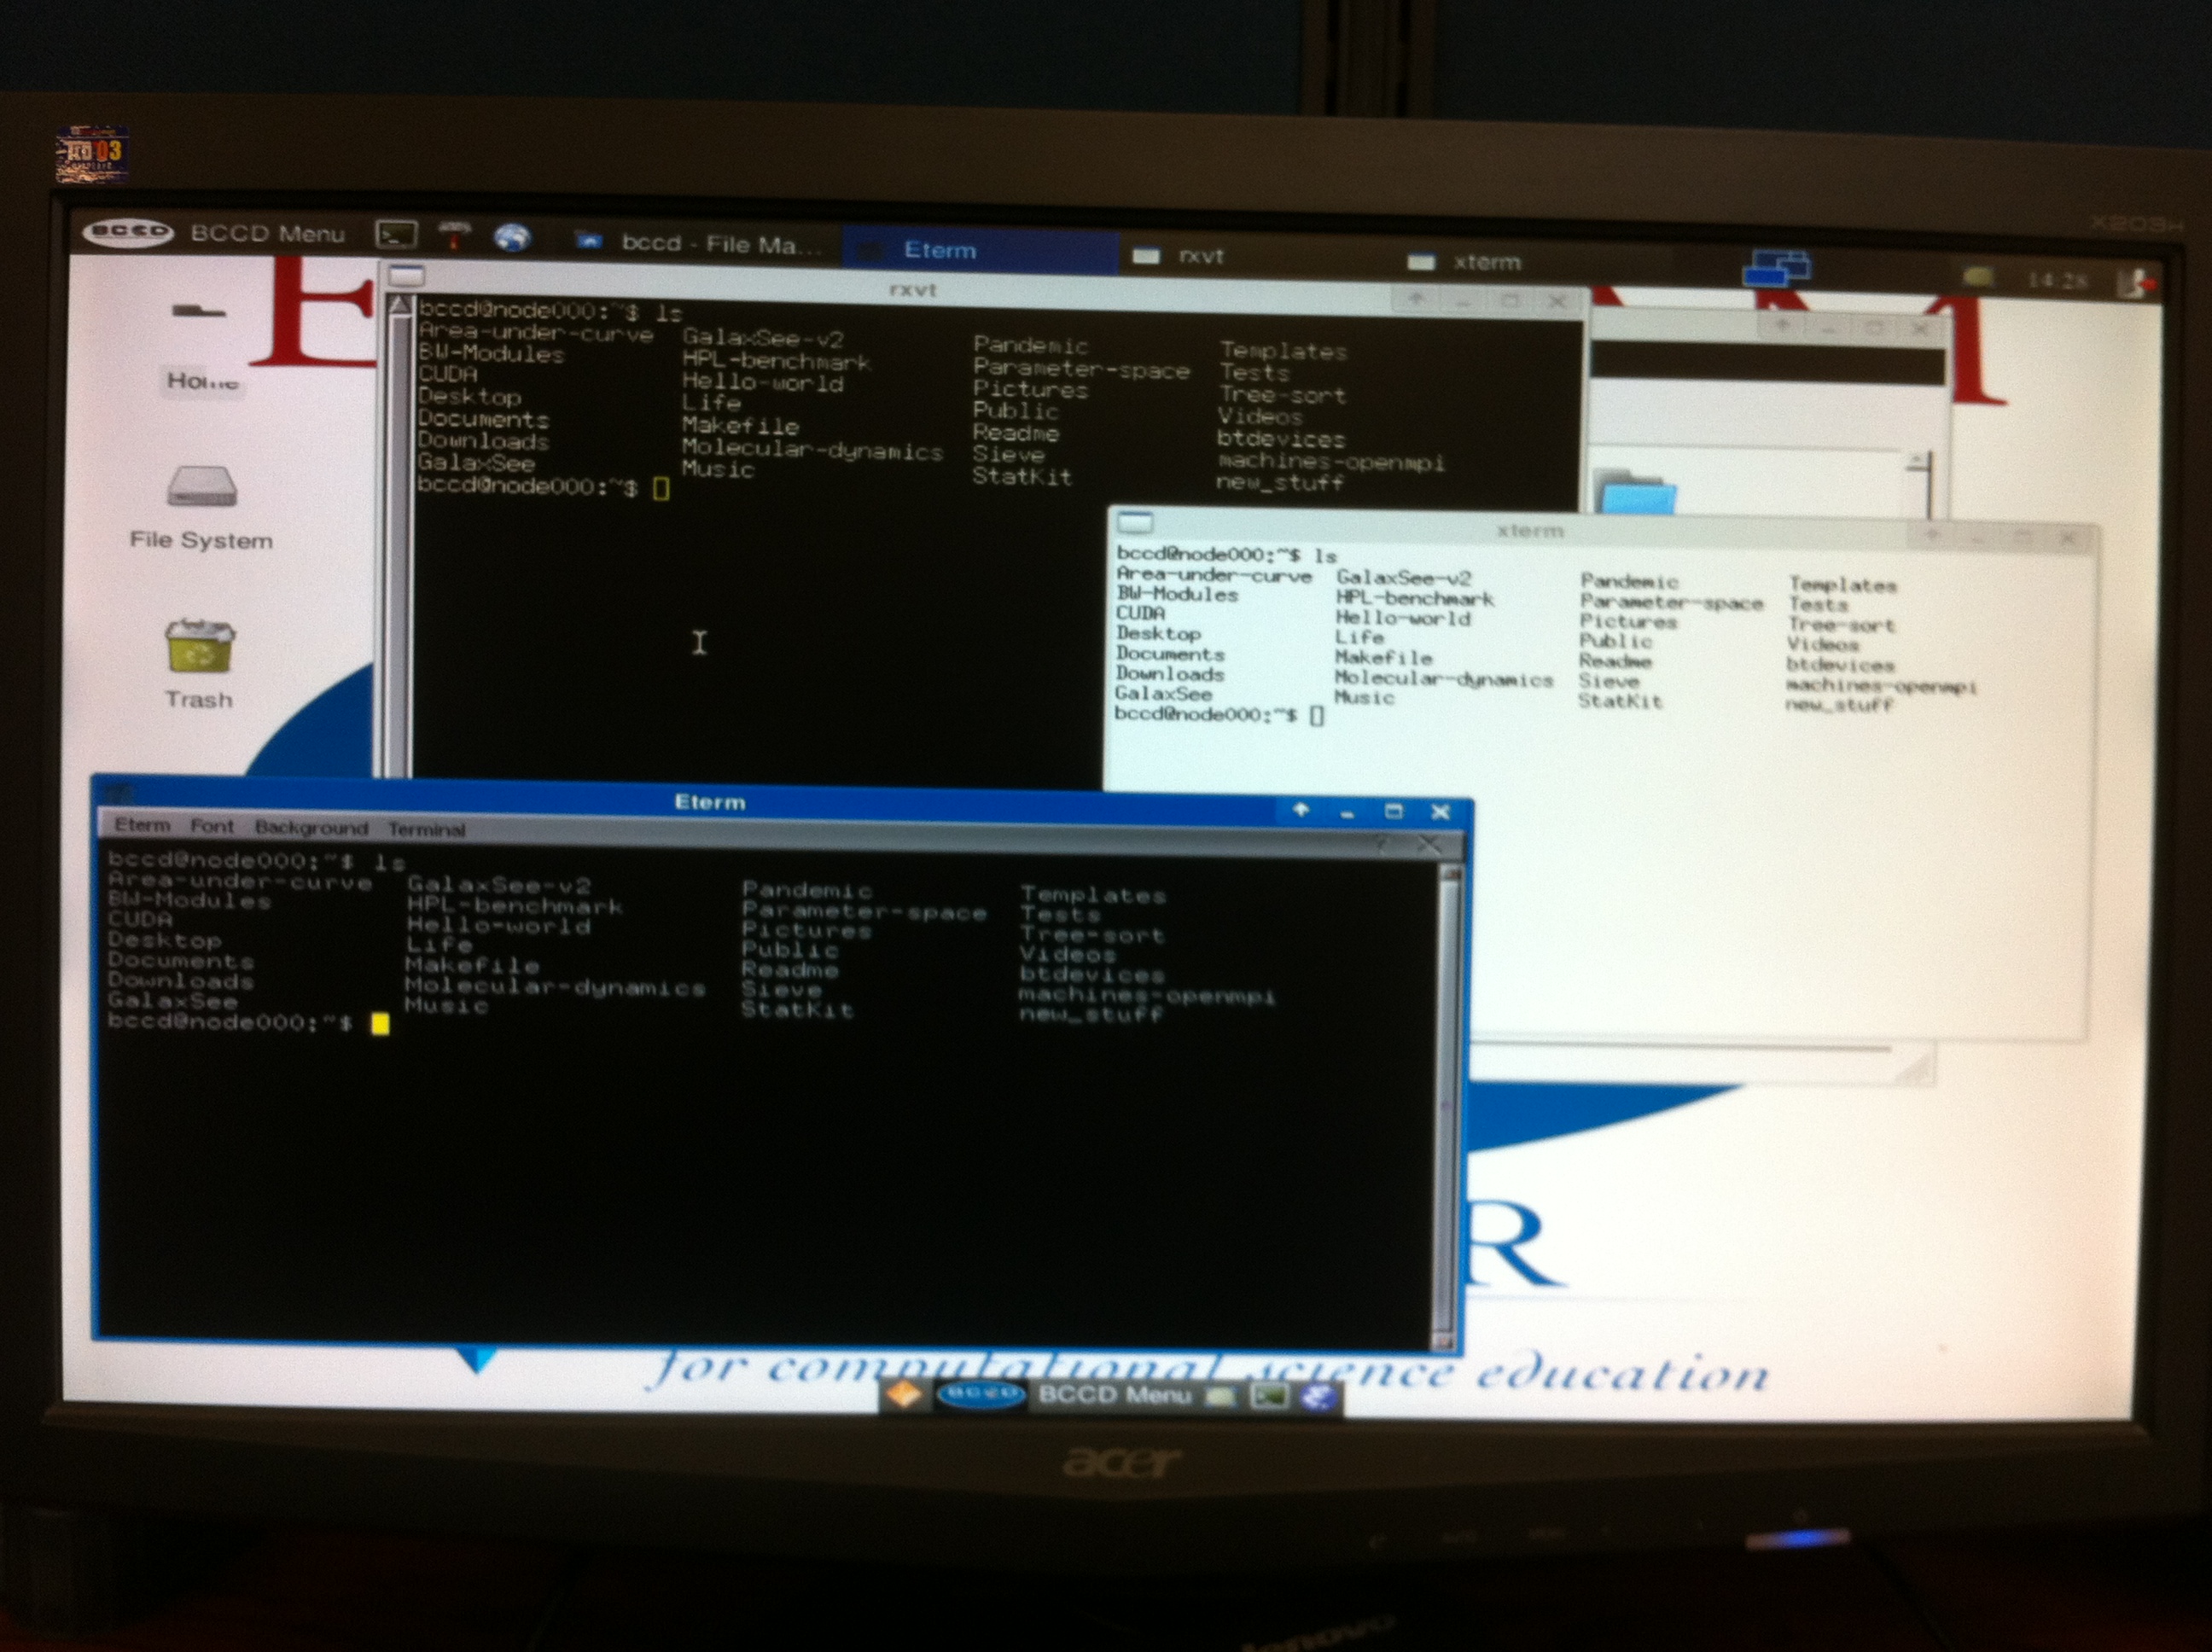Click orange diamond icon in bottom panel
This screenshot has width=2212, height=1652.
pyautogui.click(x=905, y=1393)
